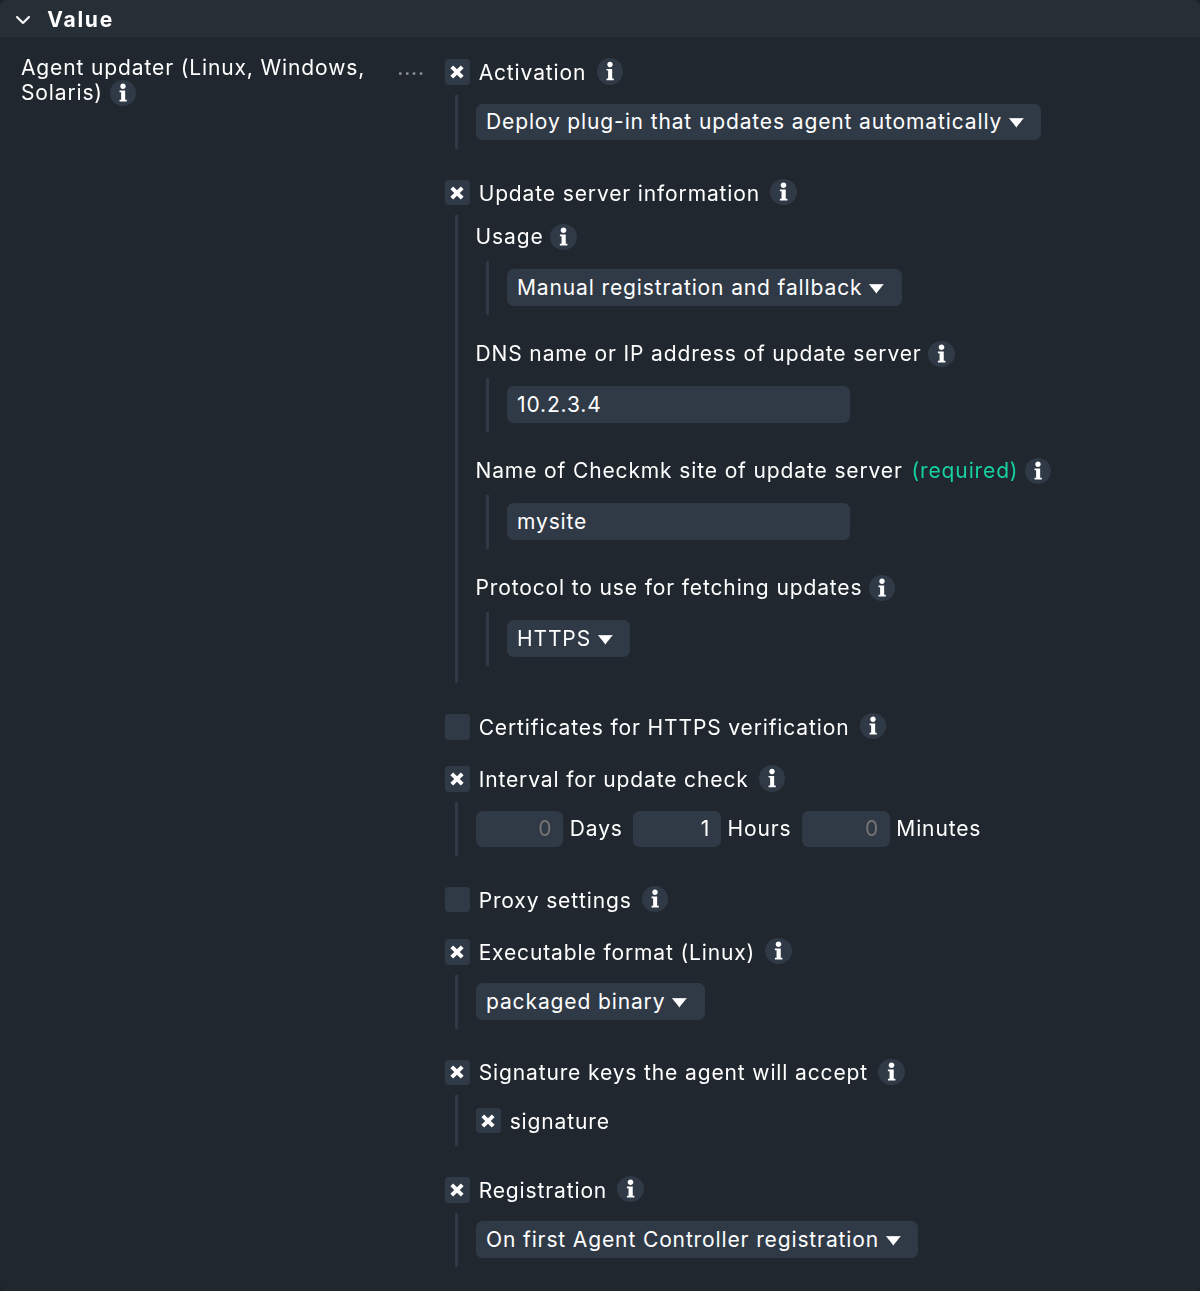Show help for the Usage setting
This screenshot has width=1200, height=1291.
563,237
